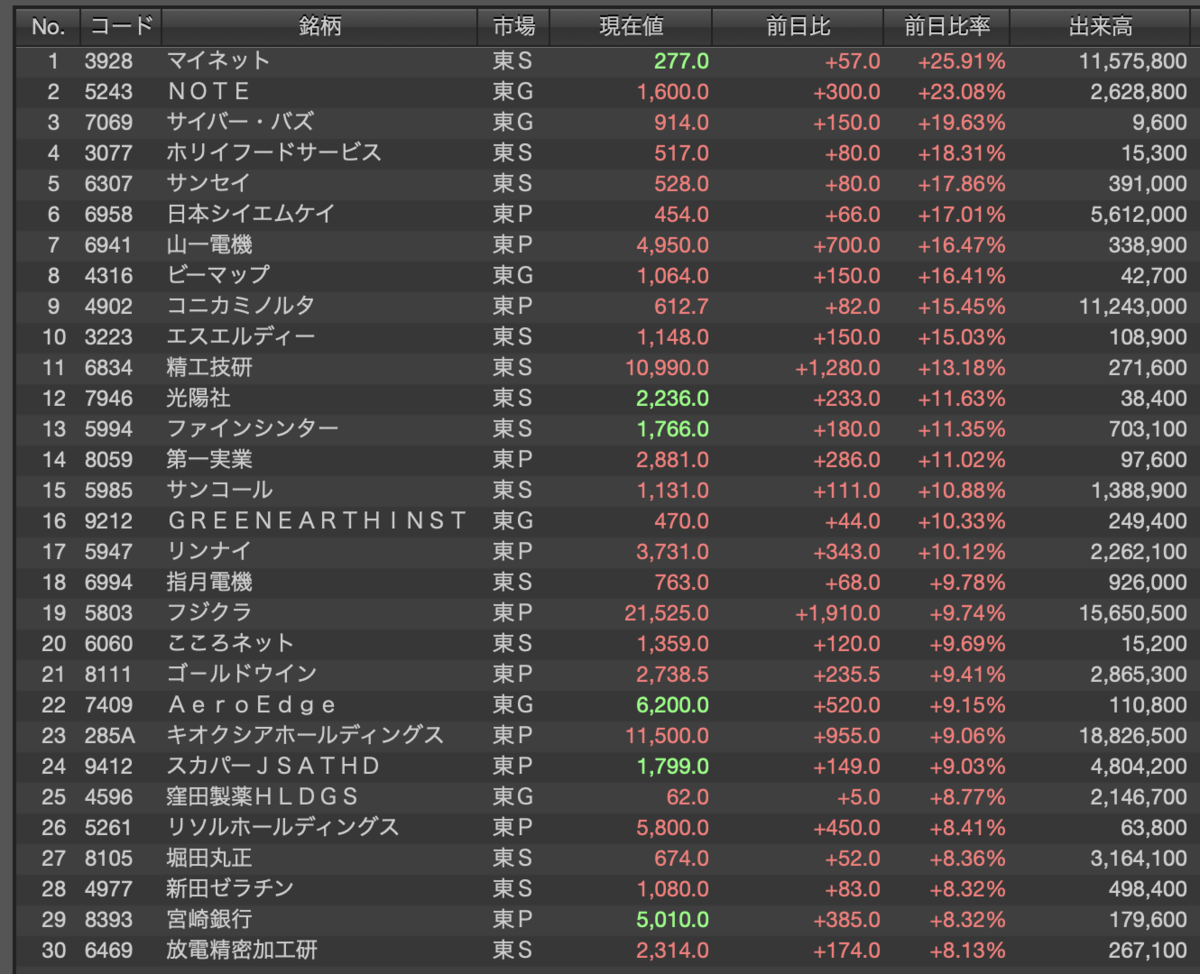1200x974 pixels.
Task: Sort by the 前日比 column header
Action: (x=798, y=27)
